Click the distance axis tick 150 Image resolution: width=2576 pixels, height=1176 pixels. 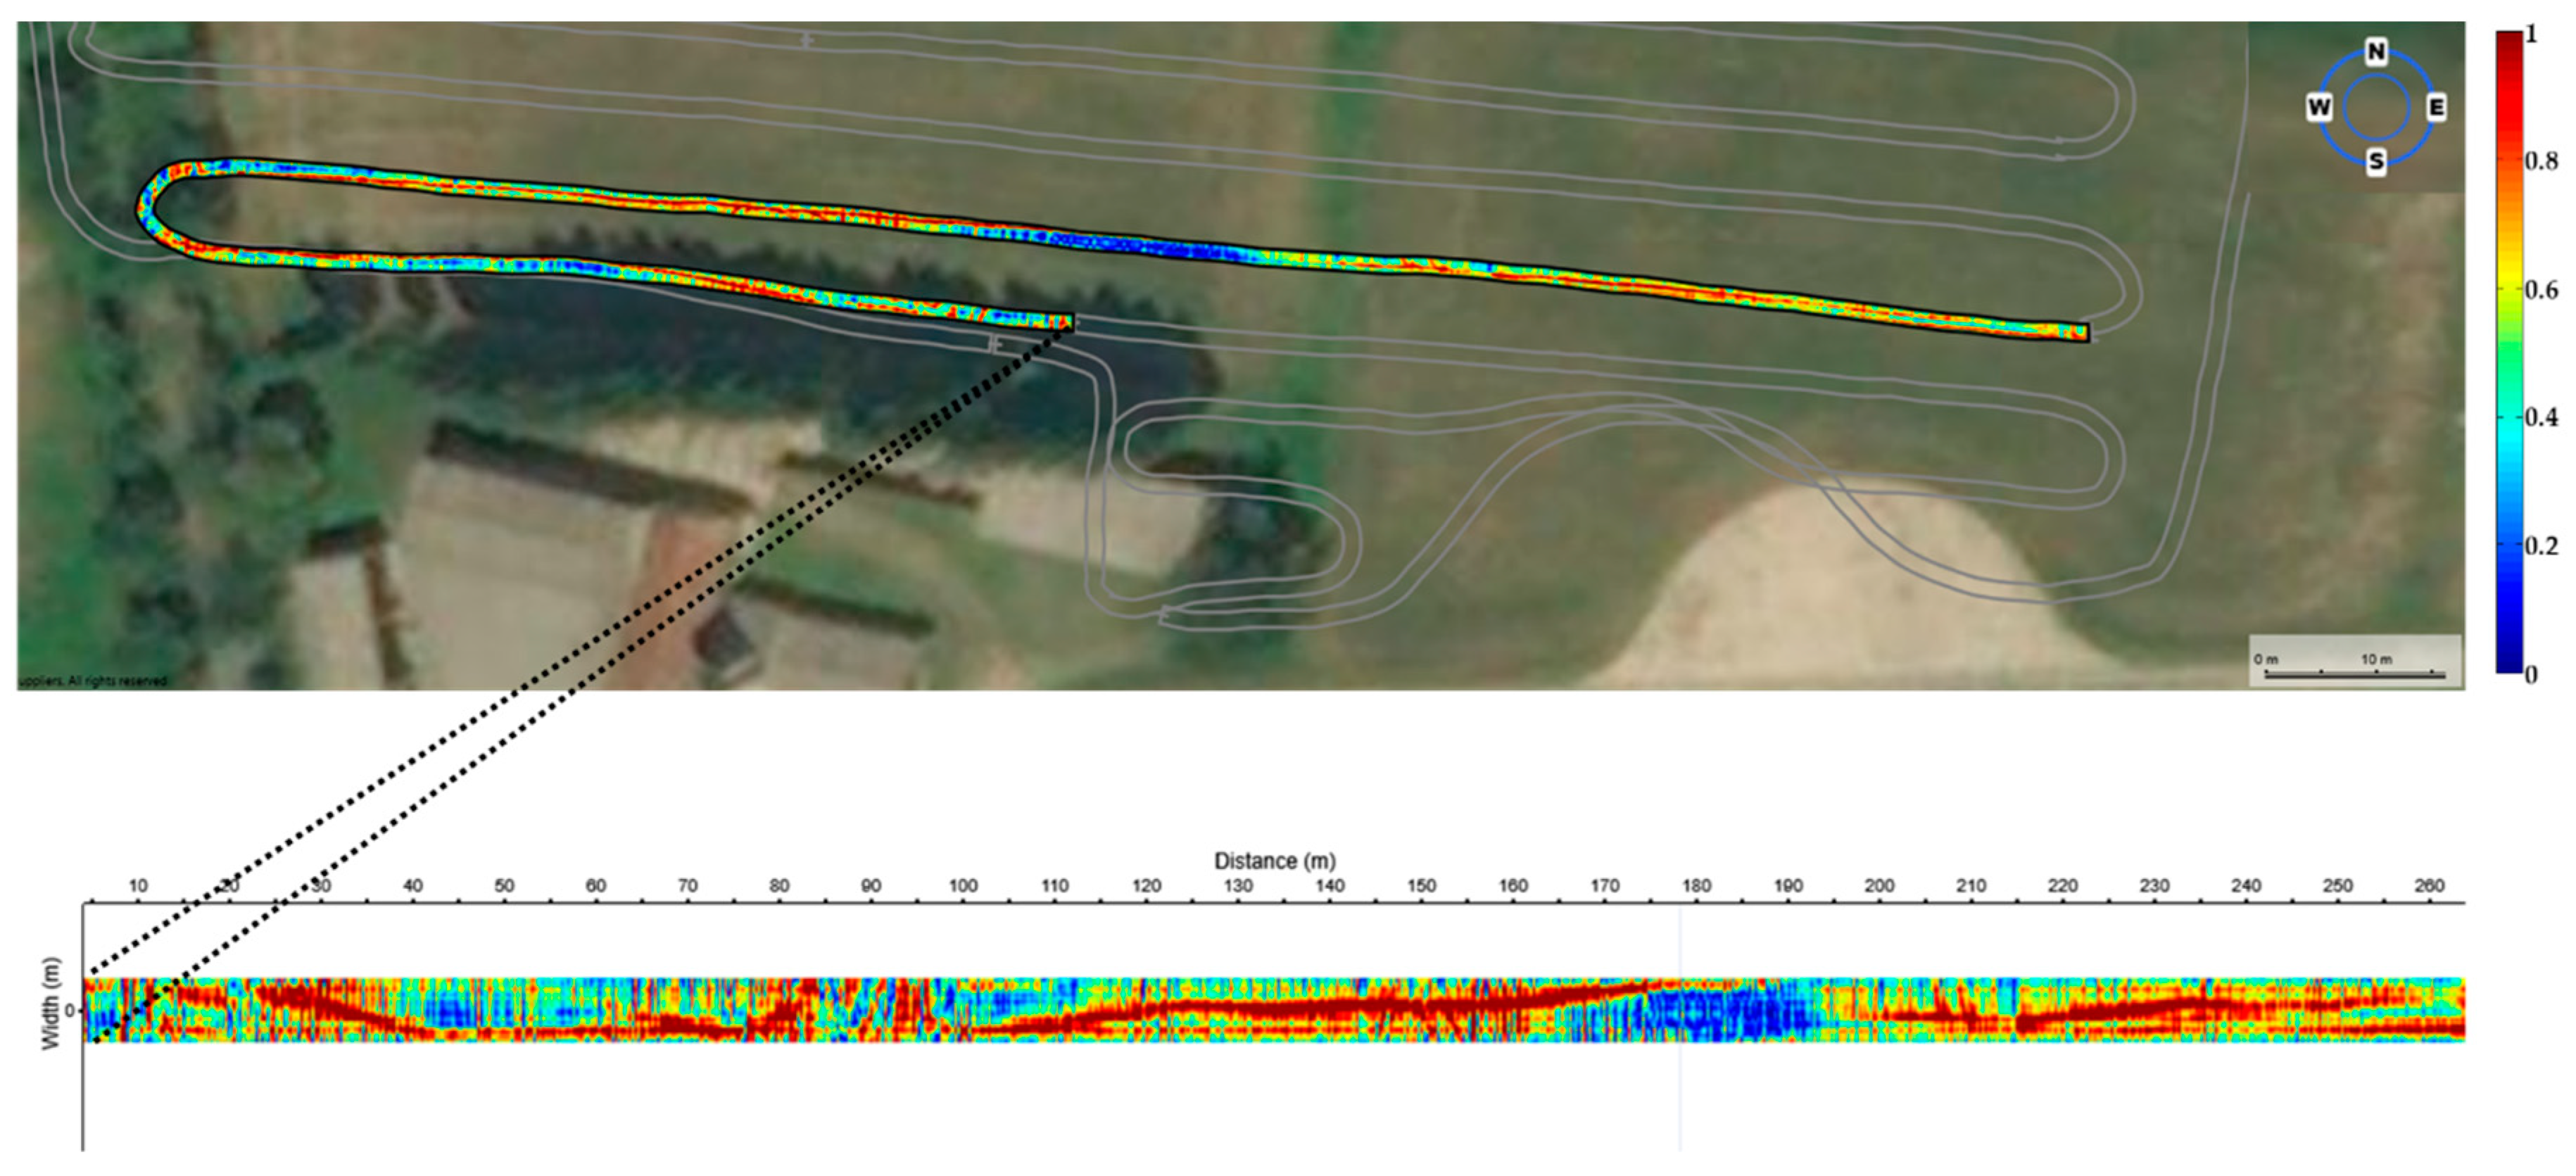tap(1421, 885)
